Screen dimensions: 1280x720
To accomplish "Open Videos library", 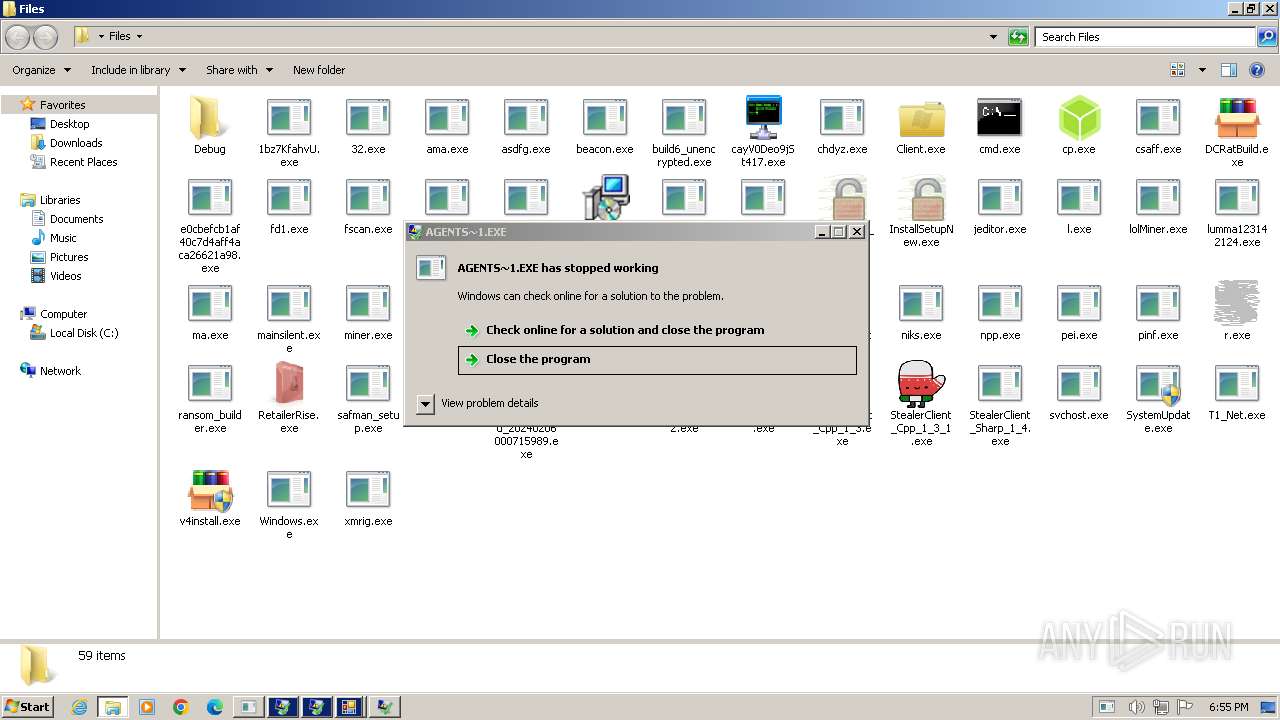I will (x=65, y=276).
